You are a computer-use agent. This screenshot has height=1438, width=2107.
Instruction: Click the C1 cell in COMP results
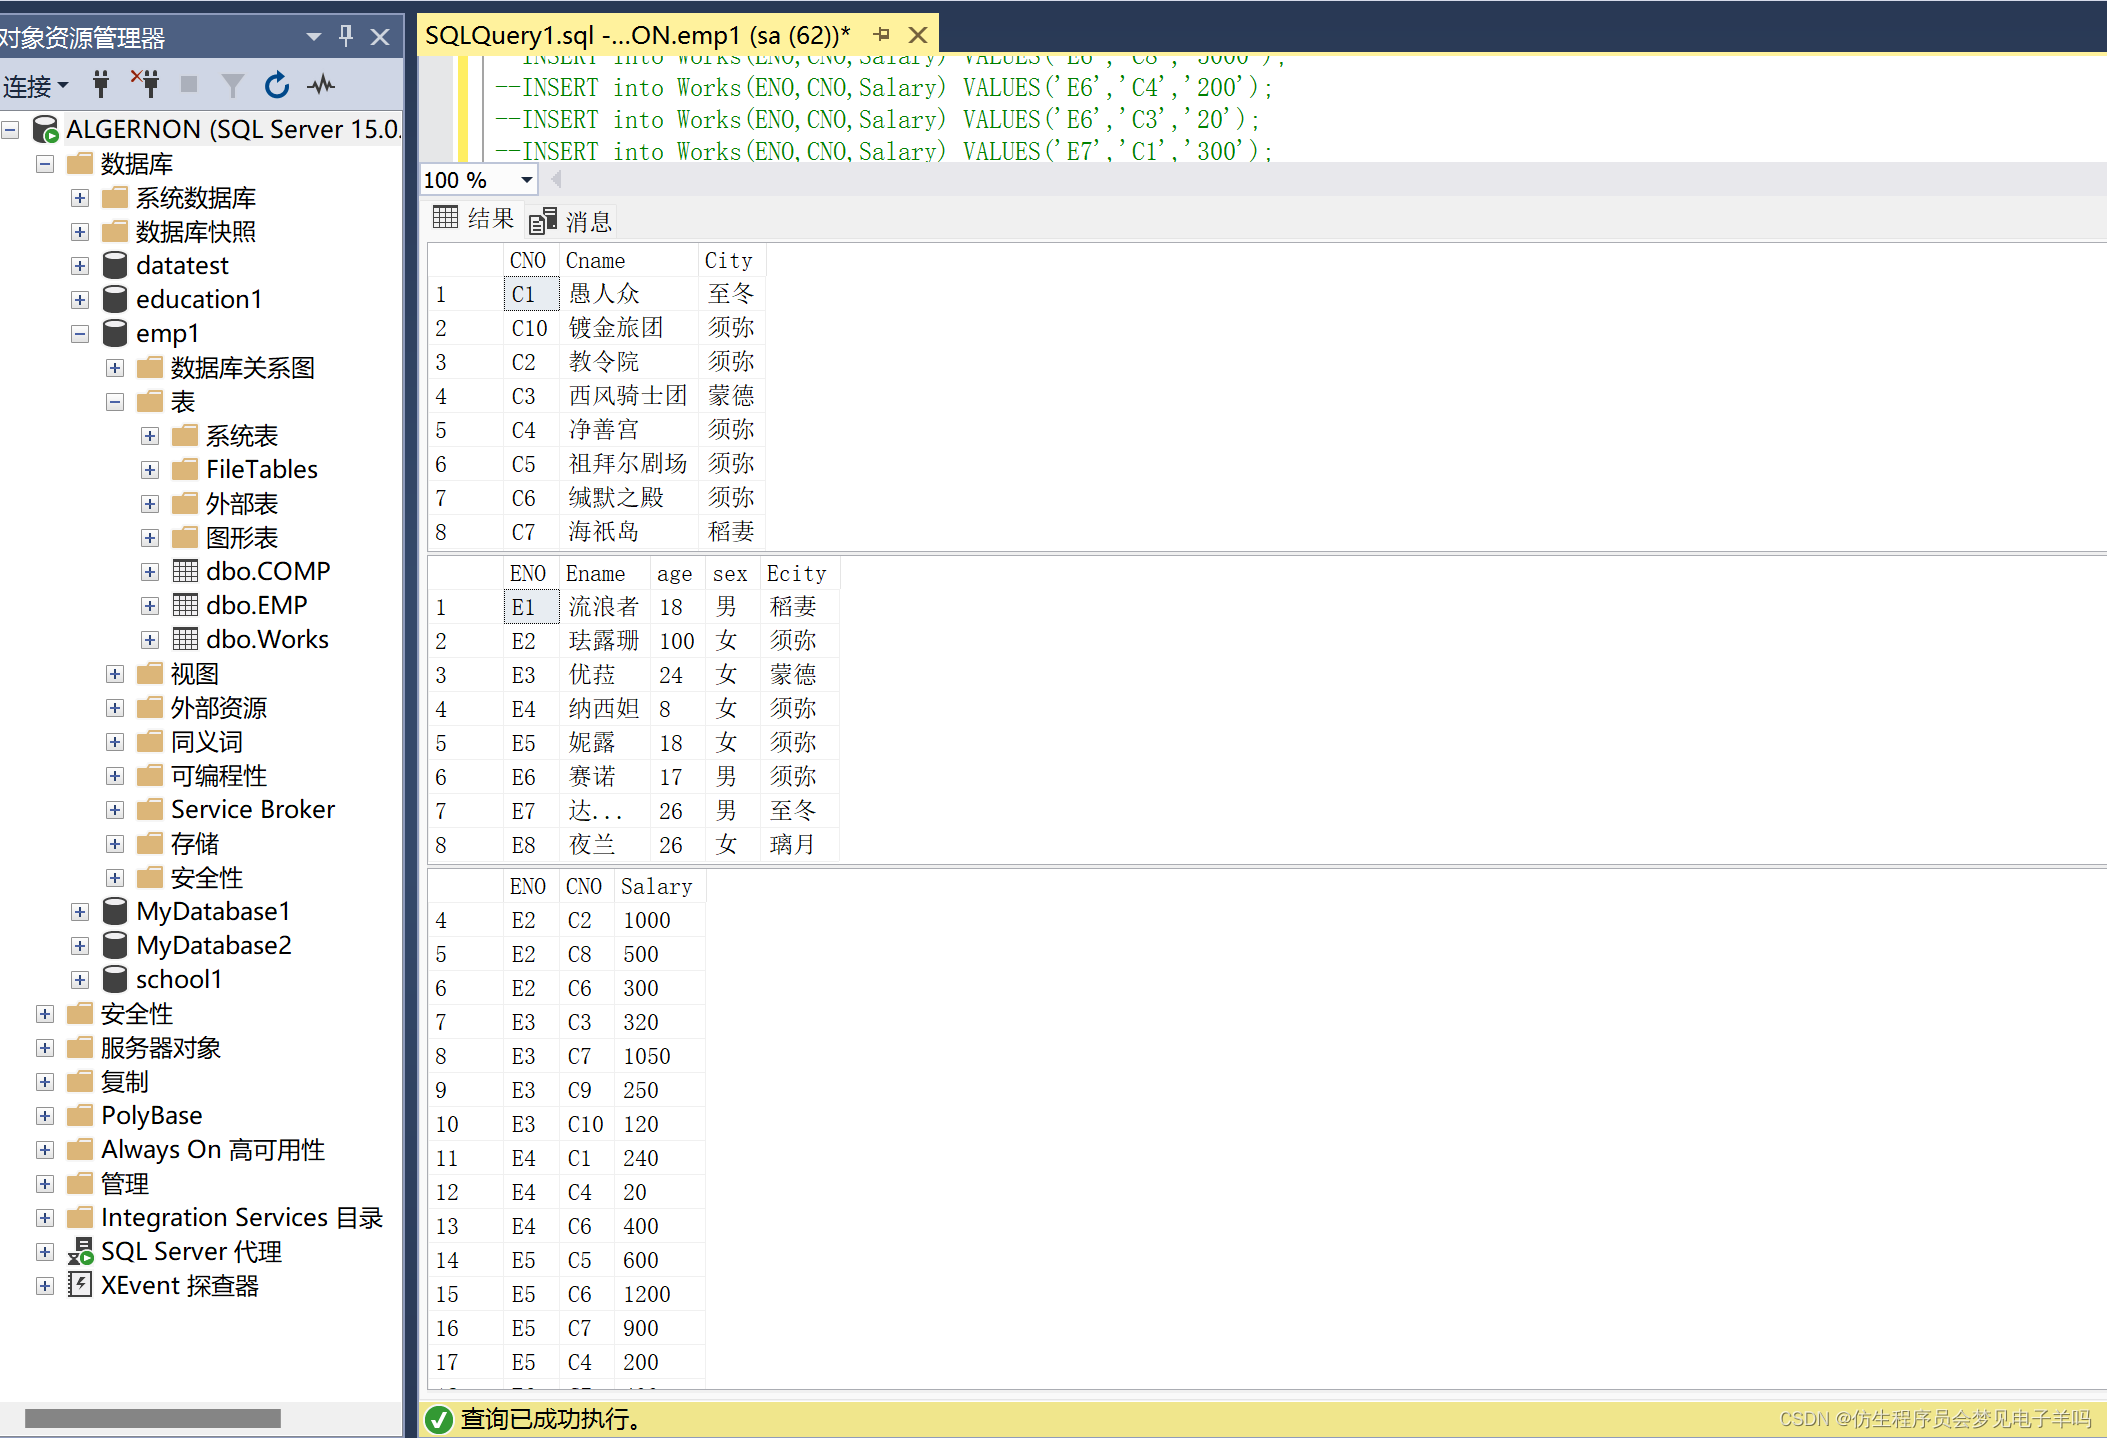[x=530, y=295]
